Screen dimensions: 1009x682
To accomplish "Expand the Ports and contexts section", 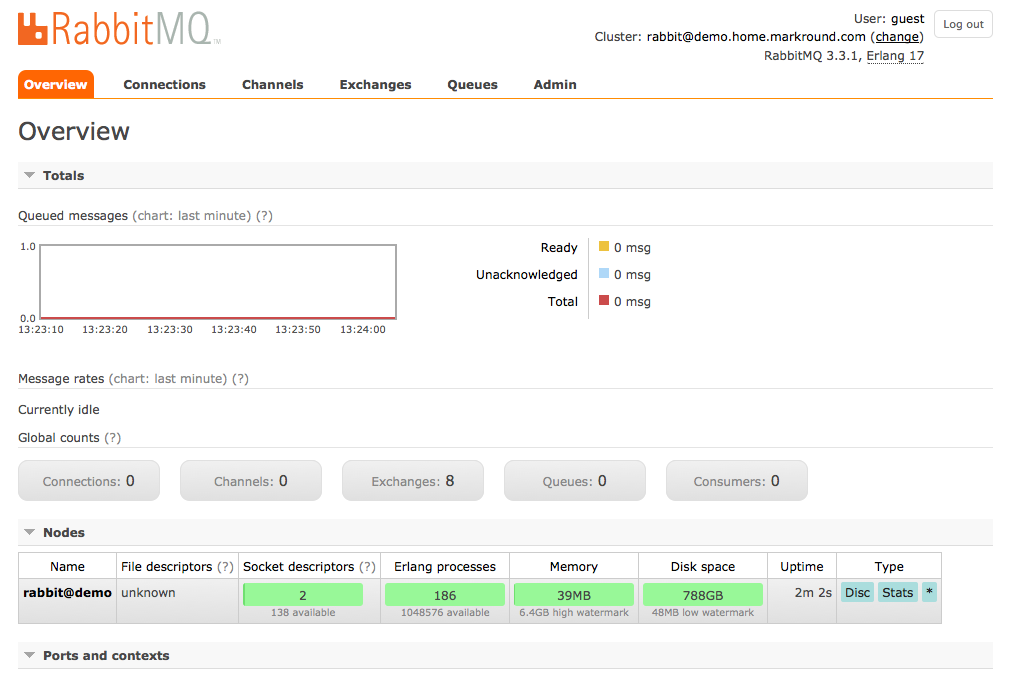I will tap(105, 656).
